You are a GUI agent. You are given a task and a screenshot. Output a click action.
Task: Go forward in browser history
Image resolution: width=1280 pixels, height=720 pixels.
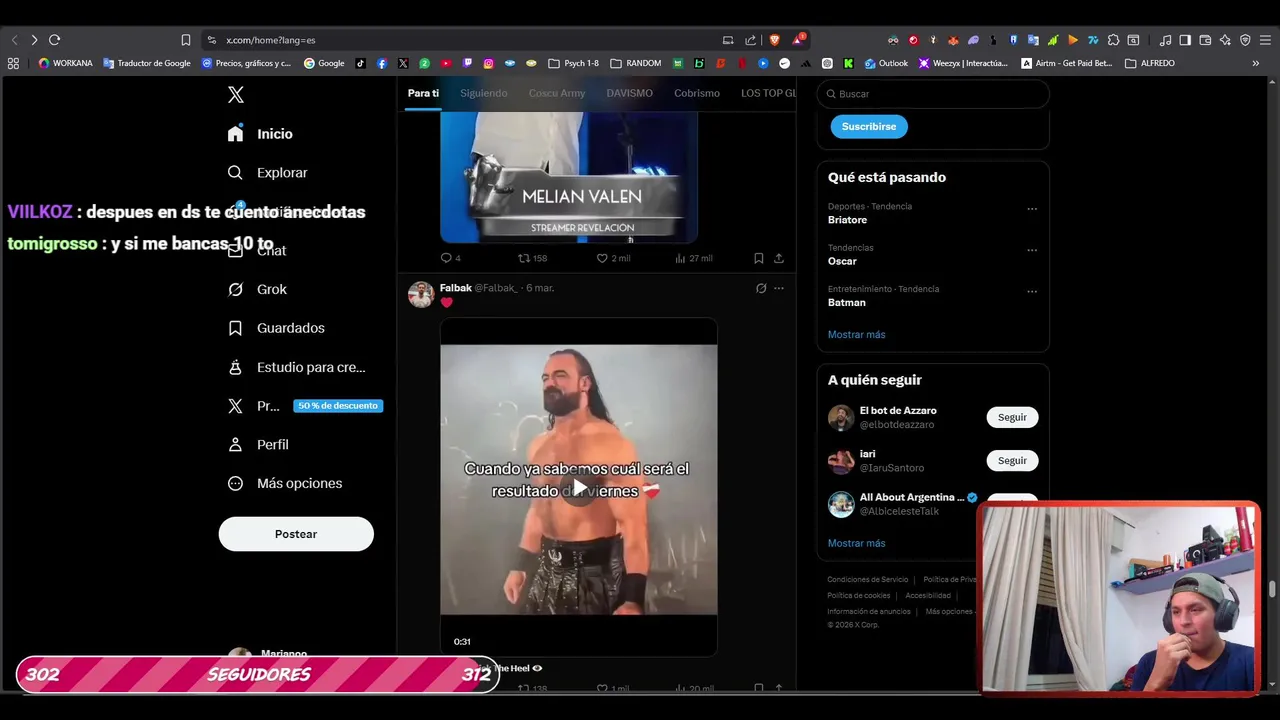click(x=34, y=40)
